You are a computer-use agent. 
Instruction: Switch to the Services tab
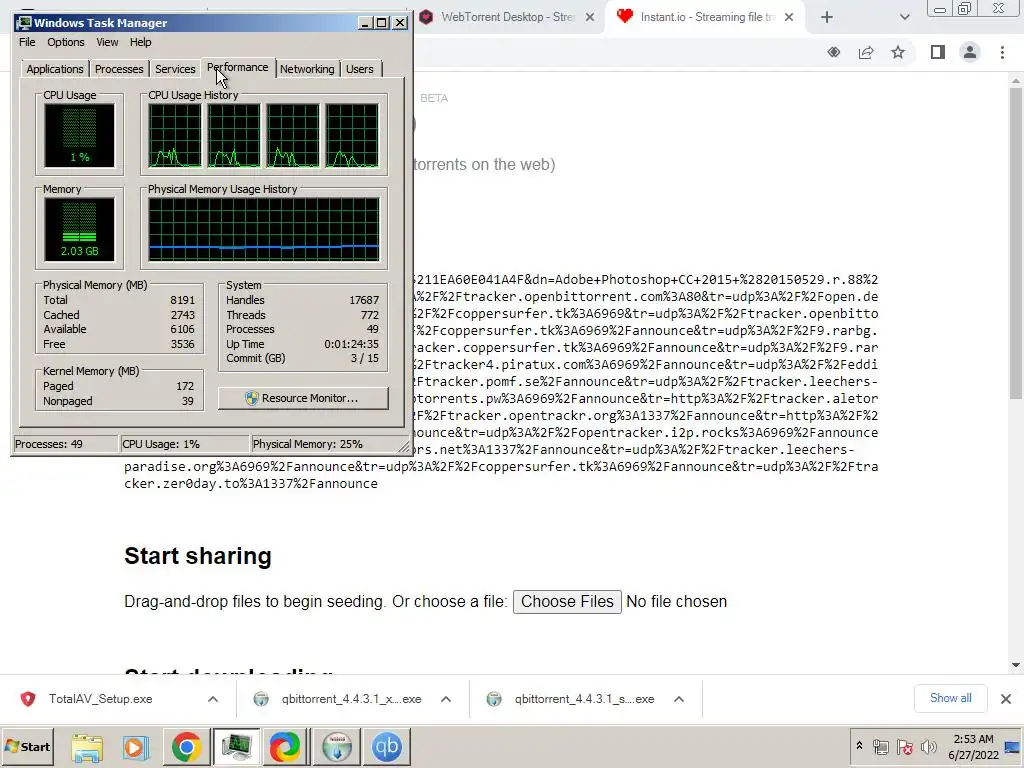[x=175, y=69]
